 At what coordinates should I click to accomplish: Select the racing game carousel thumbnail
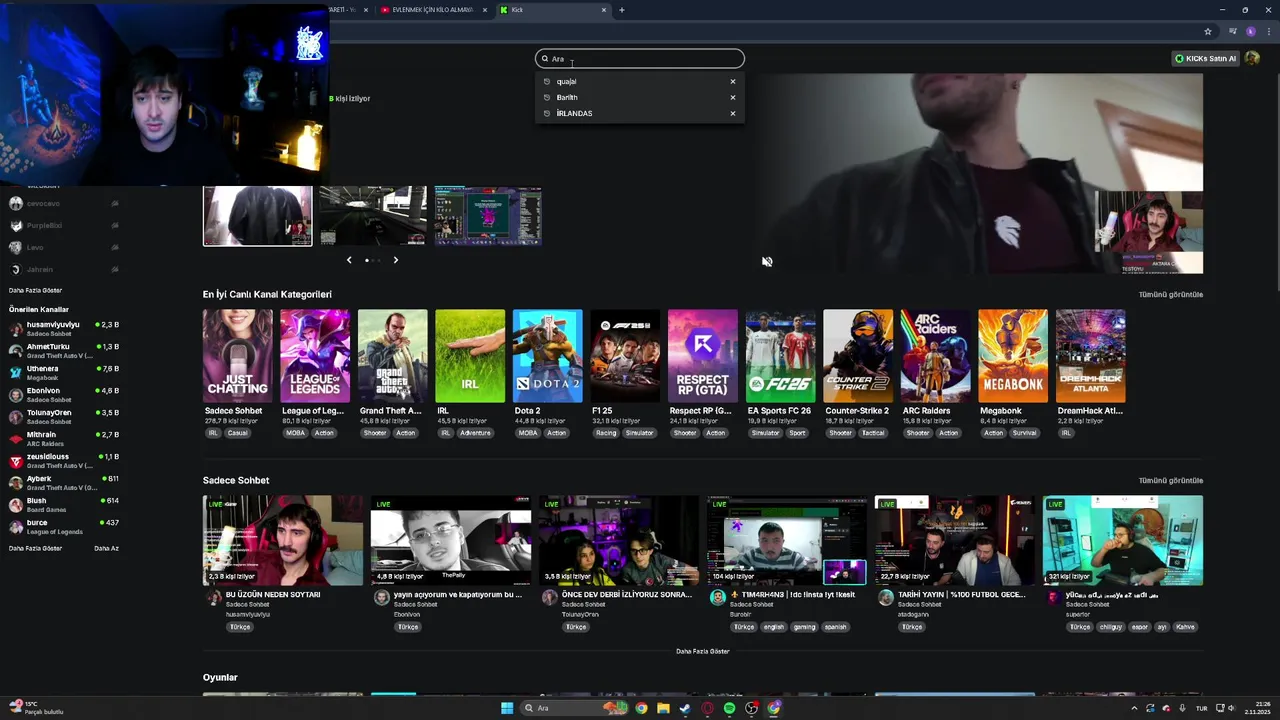coord(373,215)
